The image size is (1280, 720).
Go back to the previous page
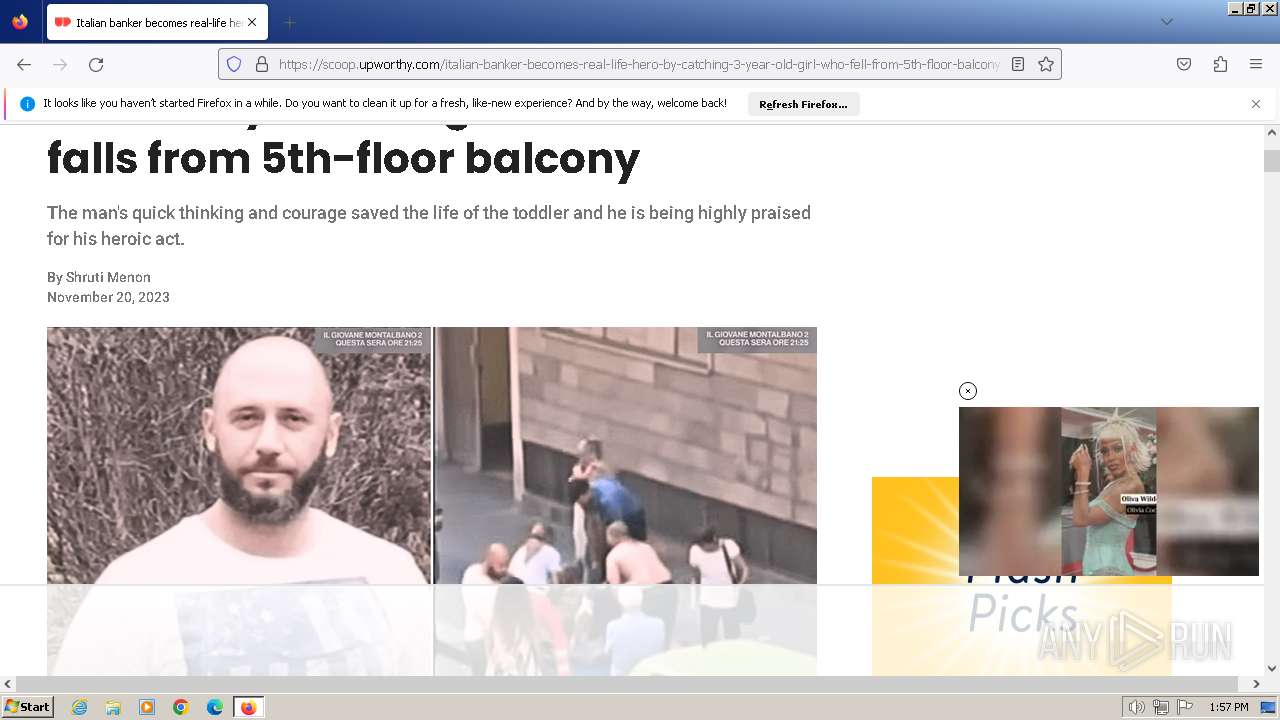tap(24, 64)
